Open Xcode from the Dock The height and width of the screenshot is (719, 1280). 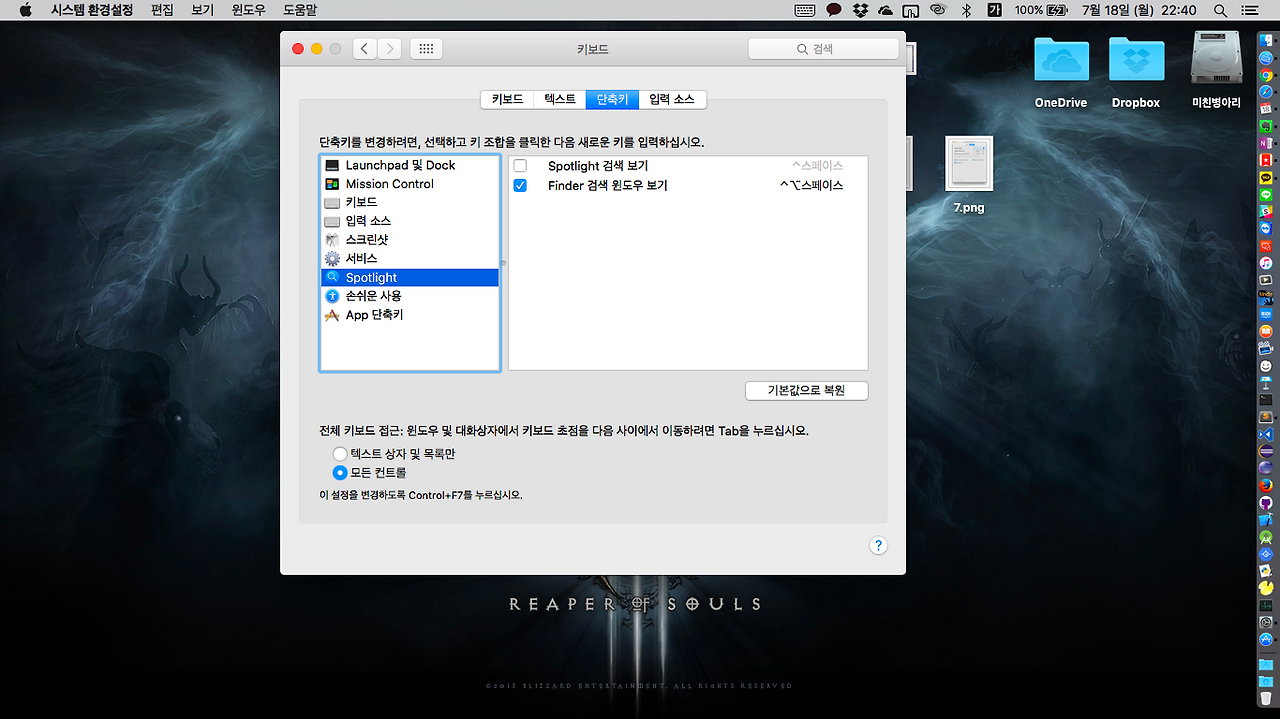point(1266,520)
